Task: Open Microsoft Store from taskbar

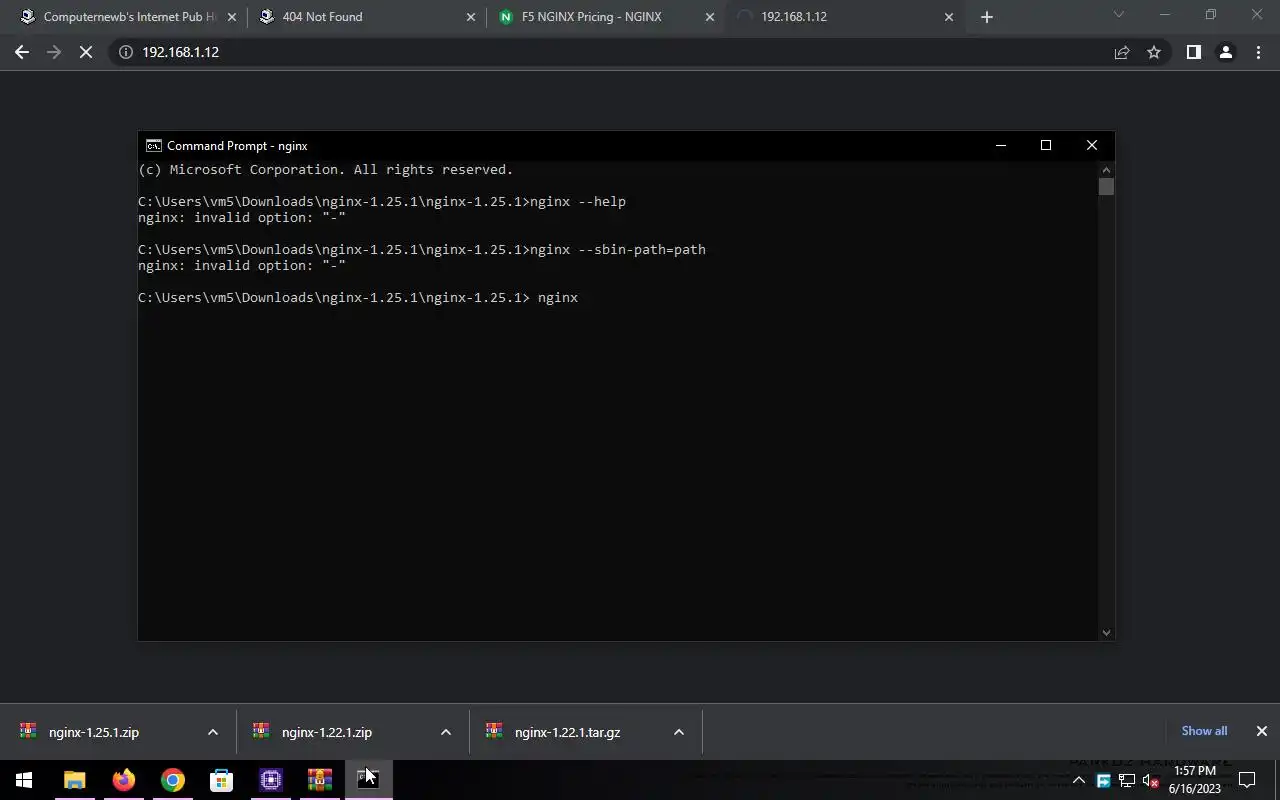Action: tap(222, 780)
